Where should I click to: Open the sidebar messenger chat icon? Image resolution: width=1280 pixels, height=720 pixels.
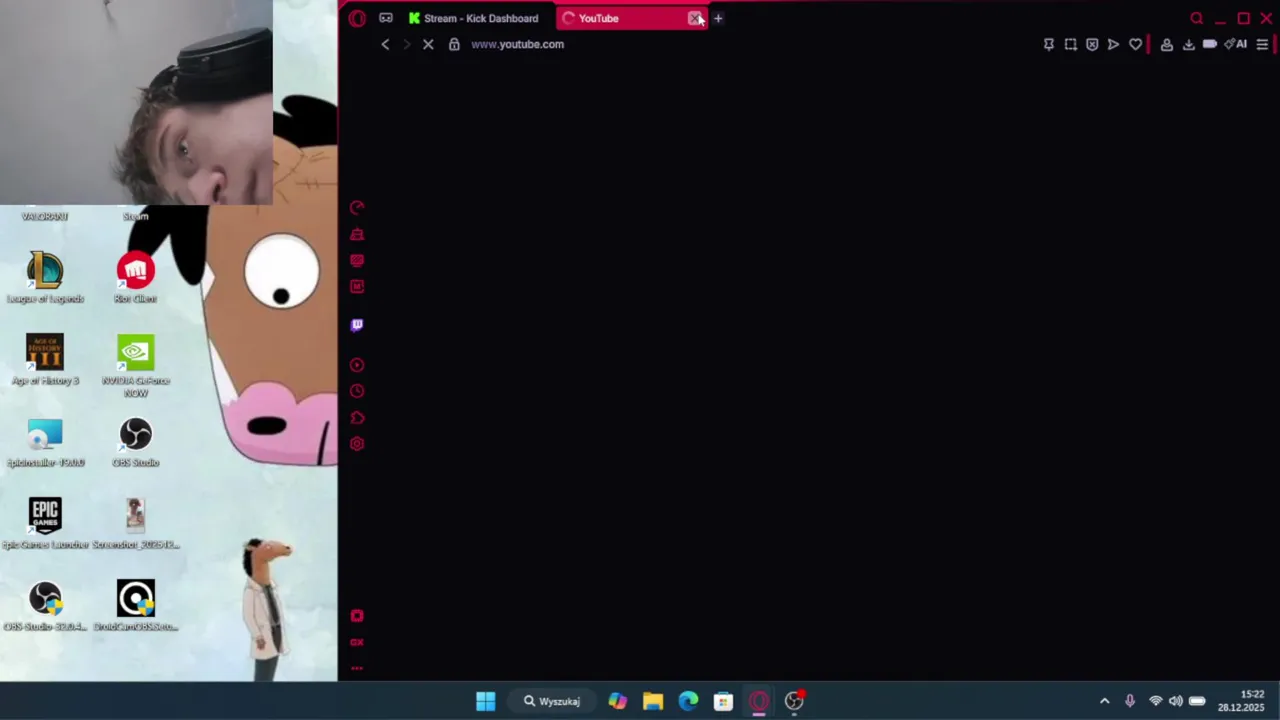click(x=357, y=260)
